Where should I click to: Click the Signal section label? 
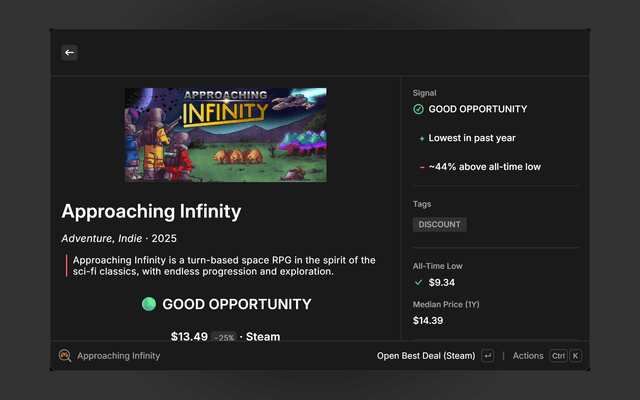pyautogui.click(x=424, y=93)
